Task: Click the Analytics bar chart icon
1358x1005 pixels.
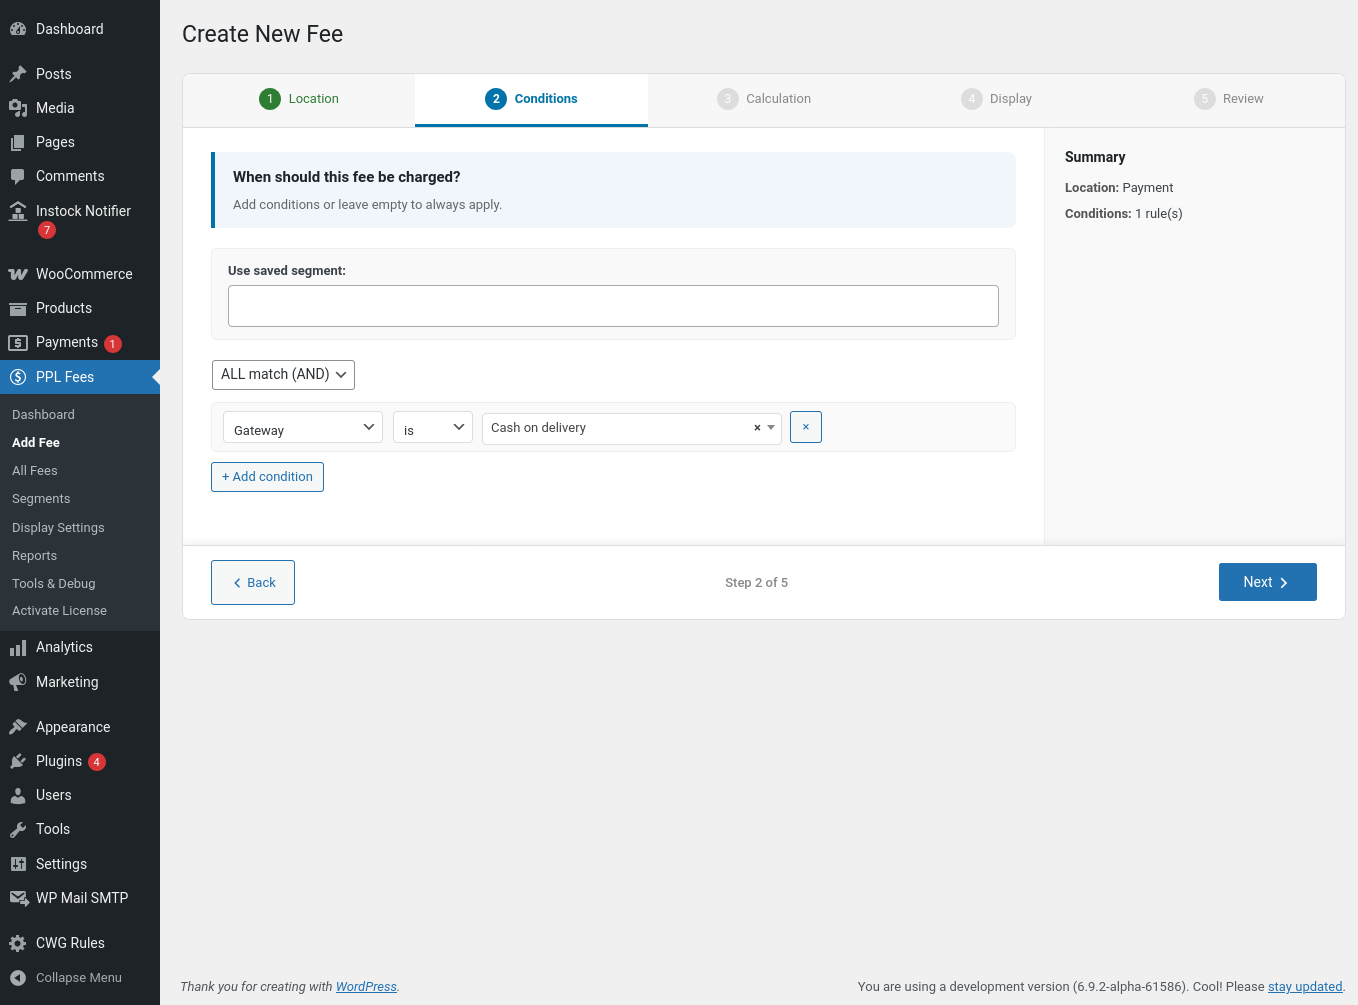Action: point(18,648)
